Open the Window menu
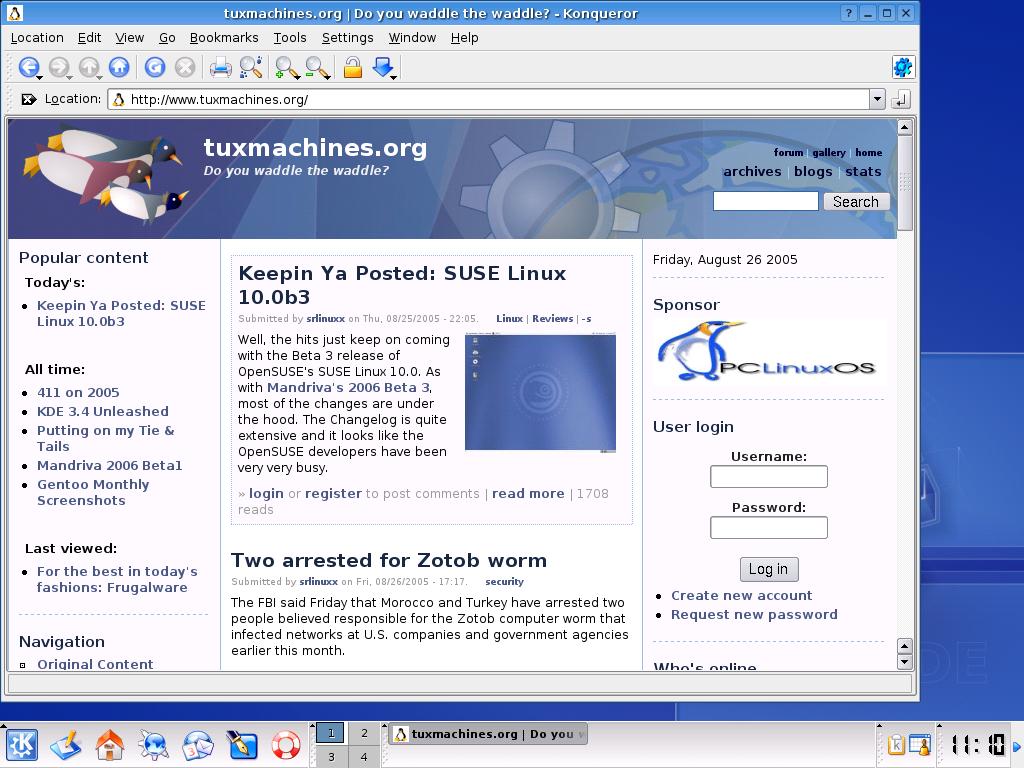 (412, 38)
